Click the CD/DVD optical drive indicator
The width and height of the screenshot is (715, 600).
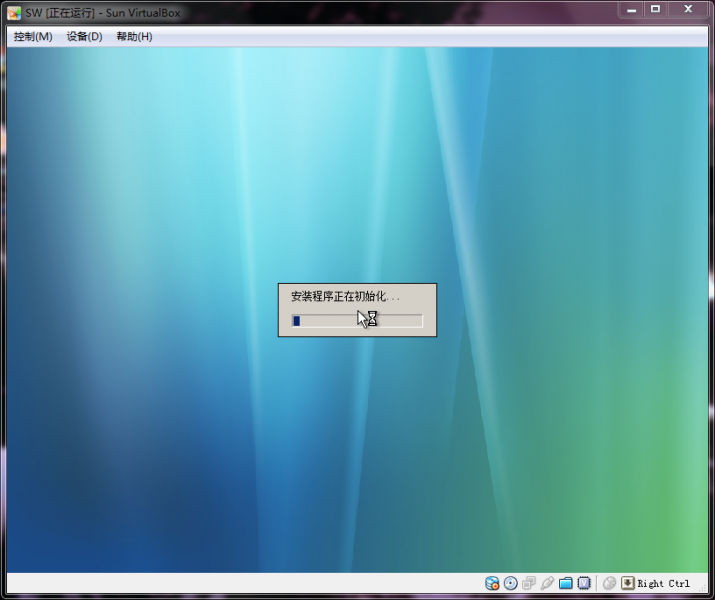click(510, 583)
